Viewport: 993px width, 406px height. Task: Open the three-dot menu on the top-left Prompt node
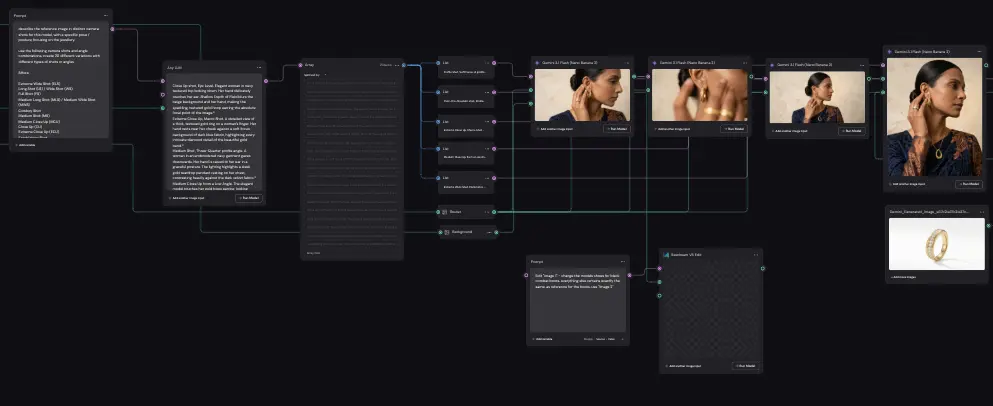pyautogui.click(x=106, y=15)
